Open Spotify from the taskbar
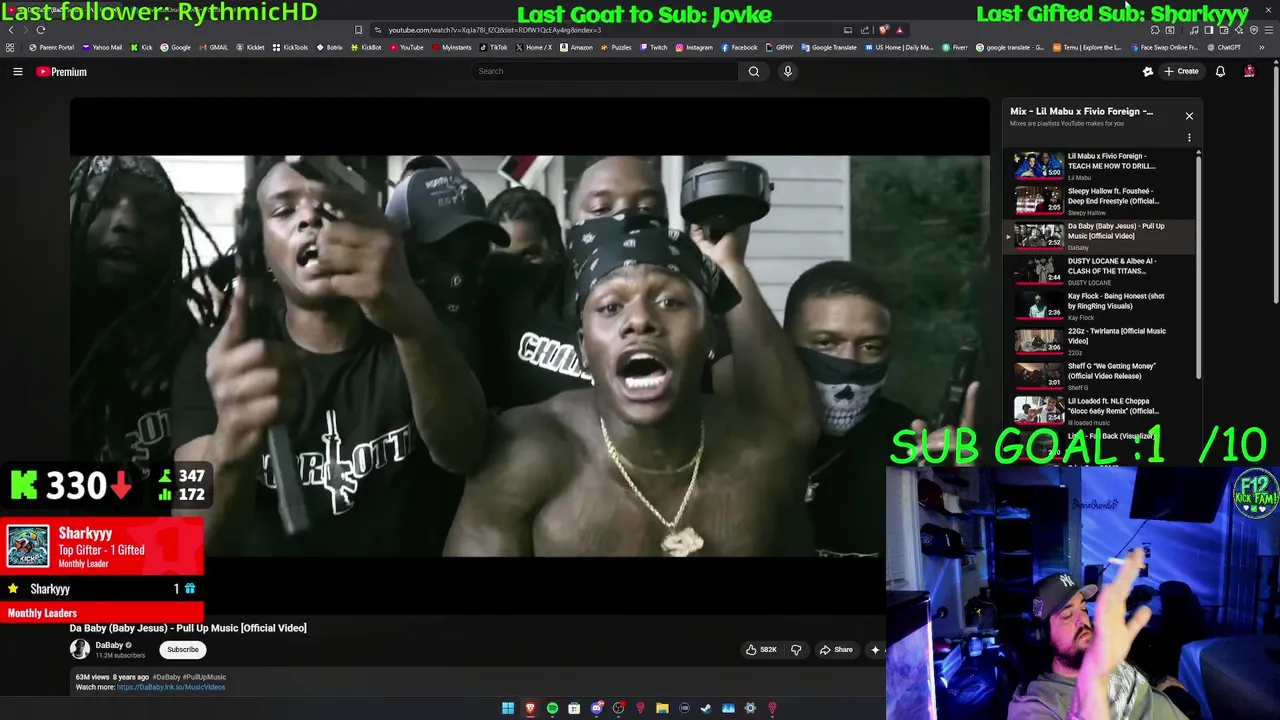 [x=552, y=708]
